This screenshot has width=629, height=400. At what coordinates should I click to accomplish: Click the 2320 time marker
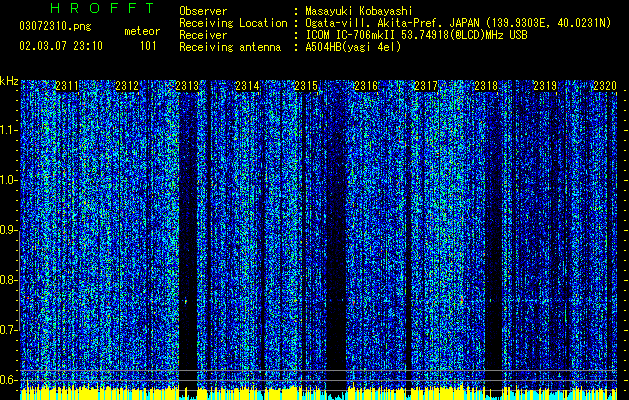point(605,86)
